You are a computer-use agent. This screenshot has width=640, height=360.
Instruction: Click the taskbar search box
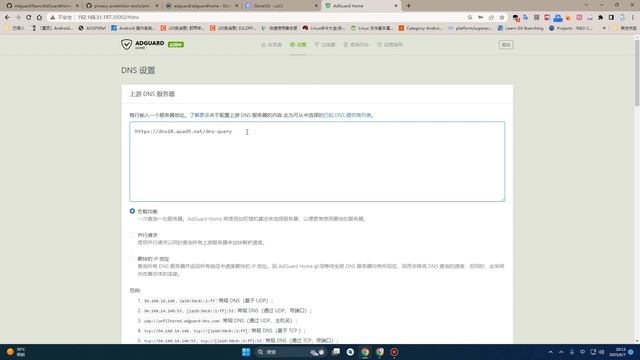tap(291, 352)
